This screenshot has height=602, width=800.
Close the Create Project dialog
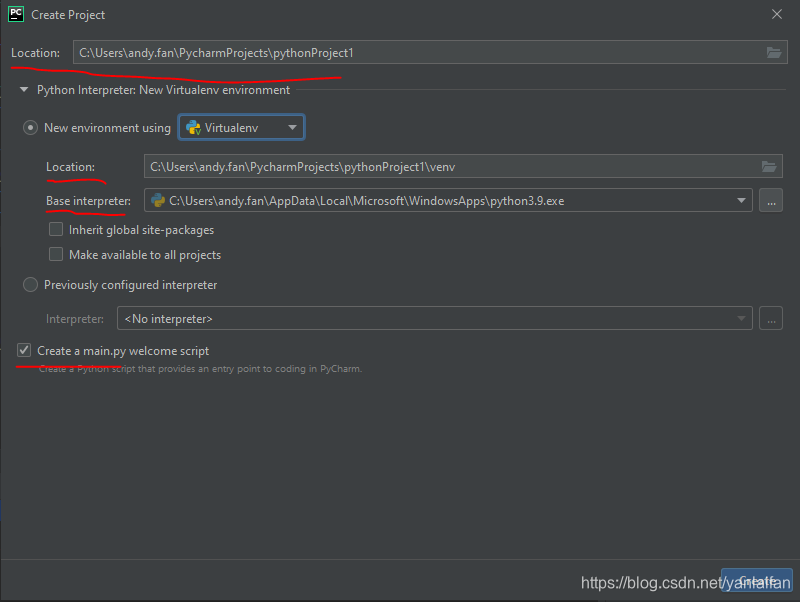point(777,14)
